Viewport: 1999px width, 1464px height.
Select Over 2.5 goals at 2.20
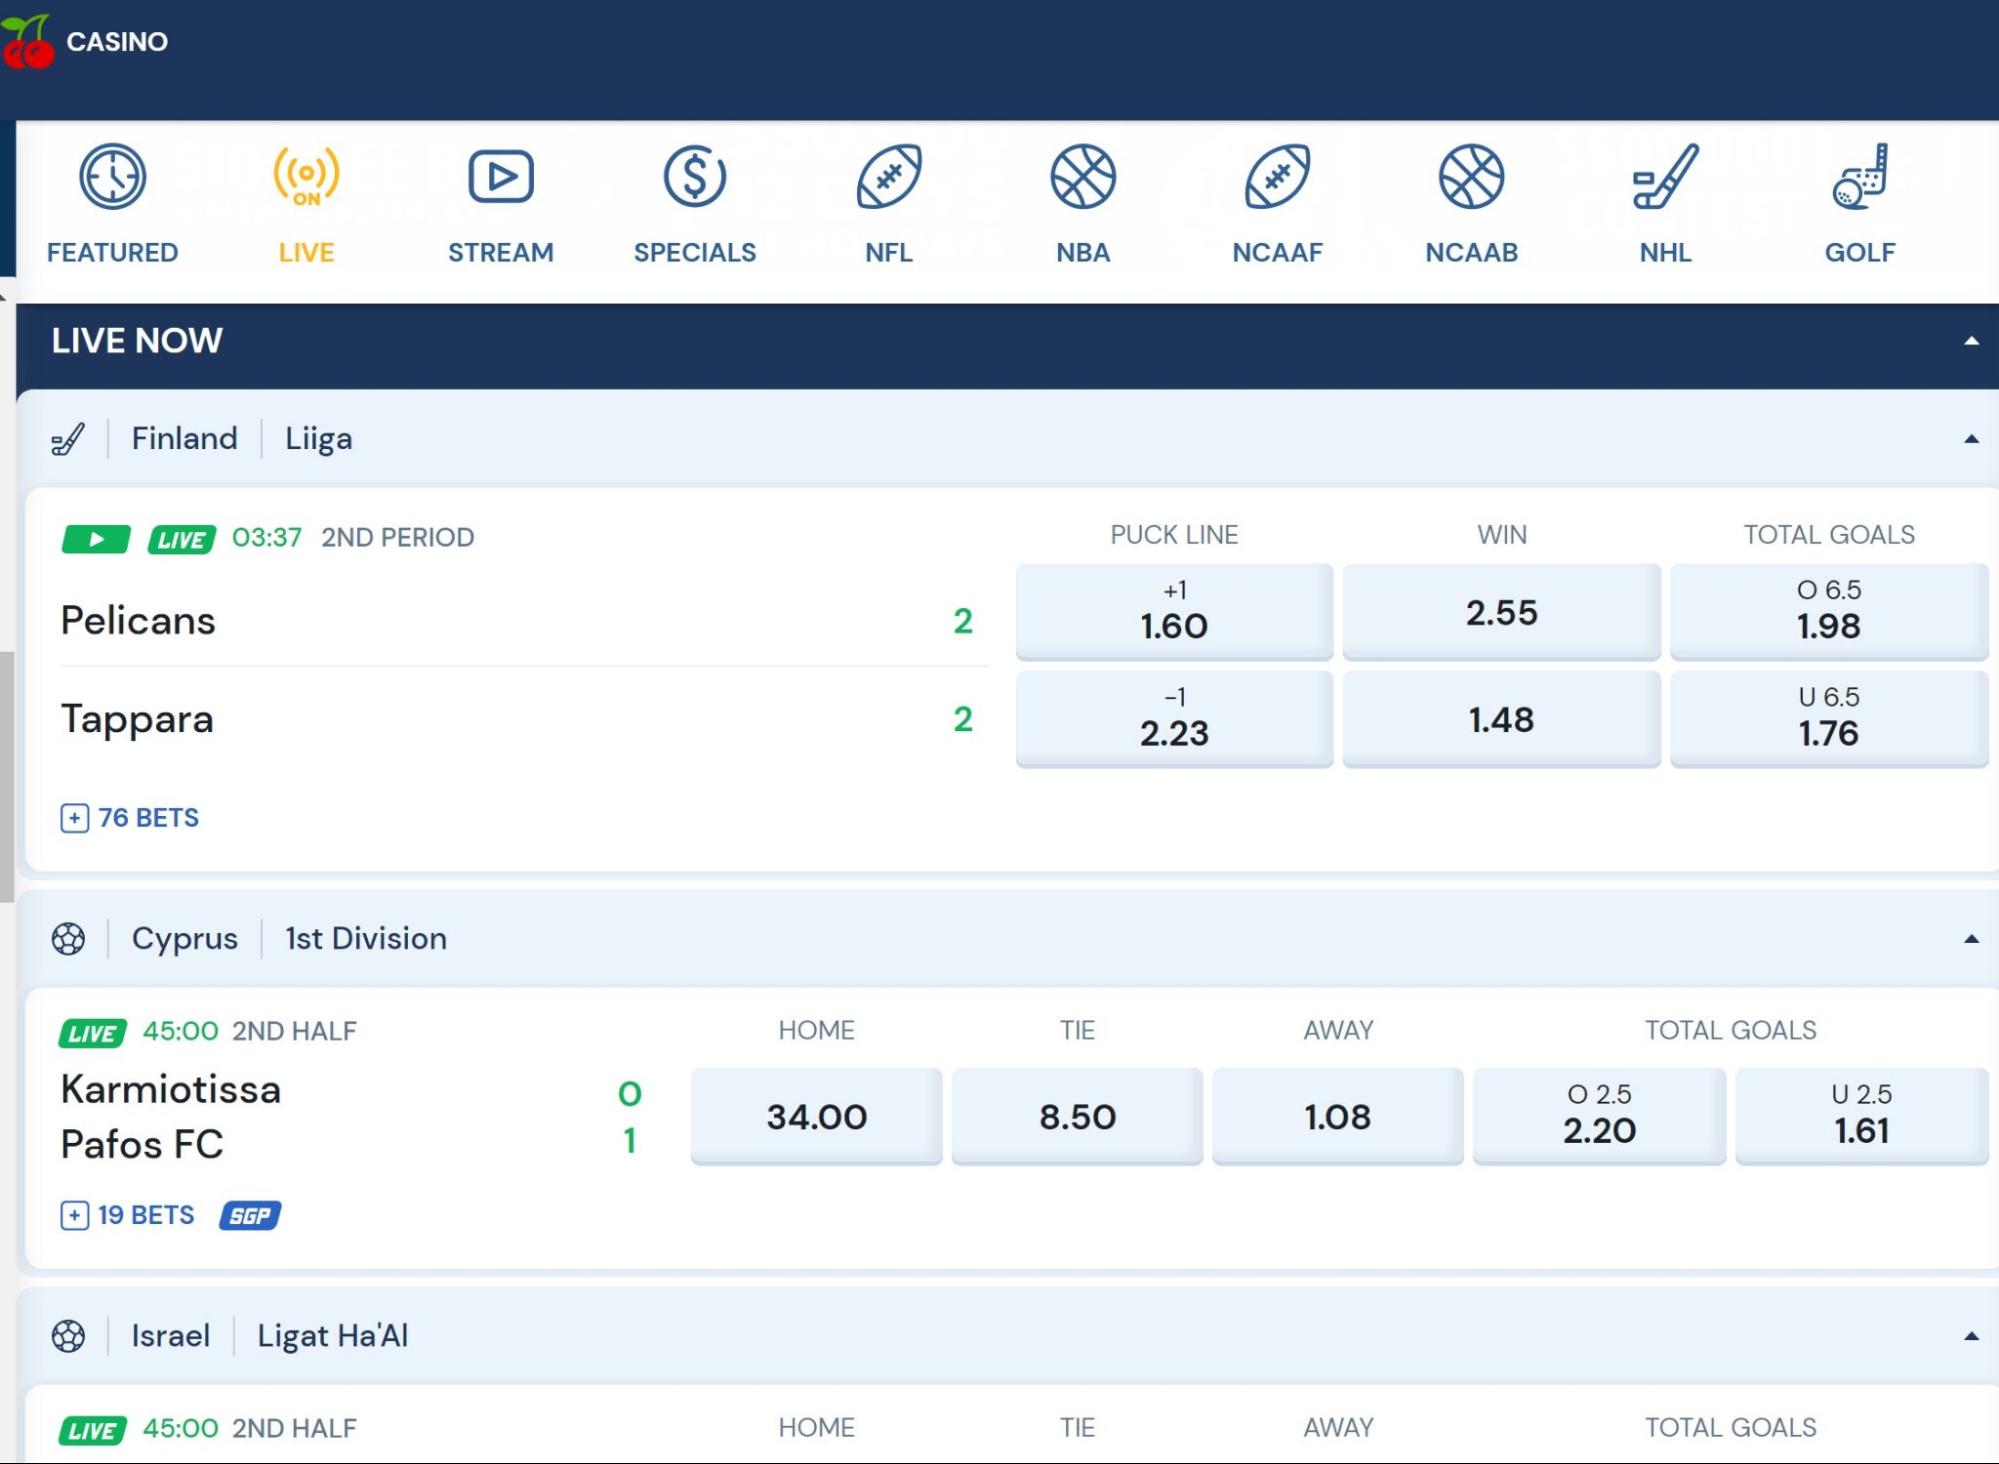click(x=1599, y=1116)
